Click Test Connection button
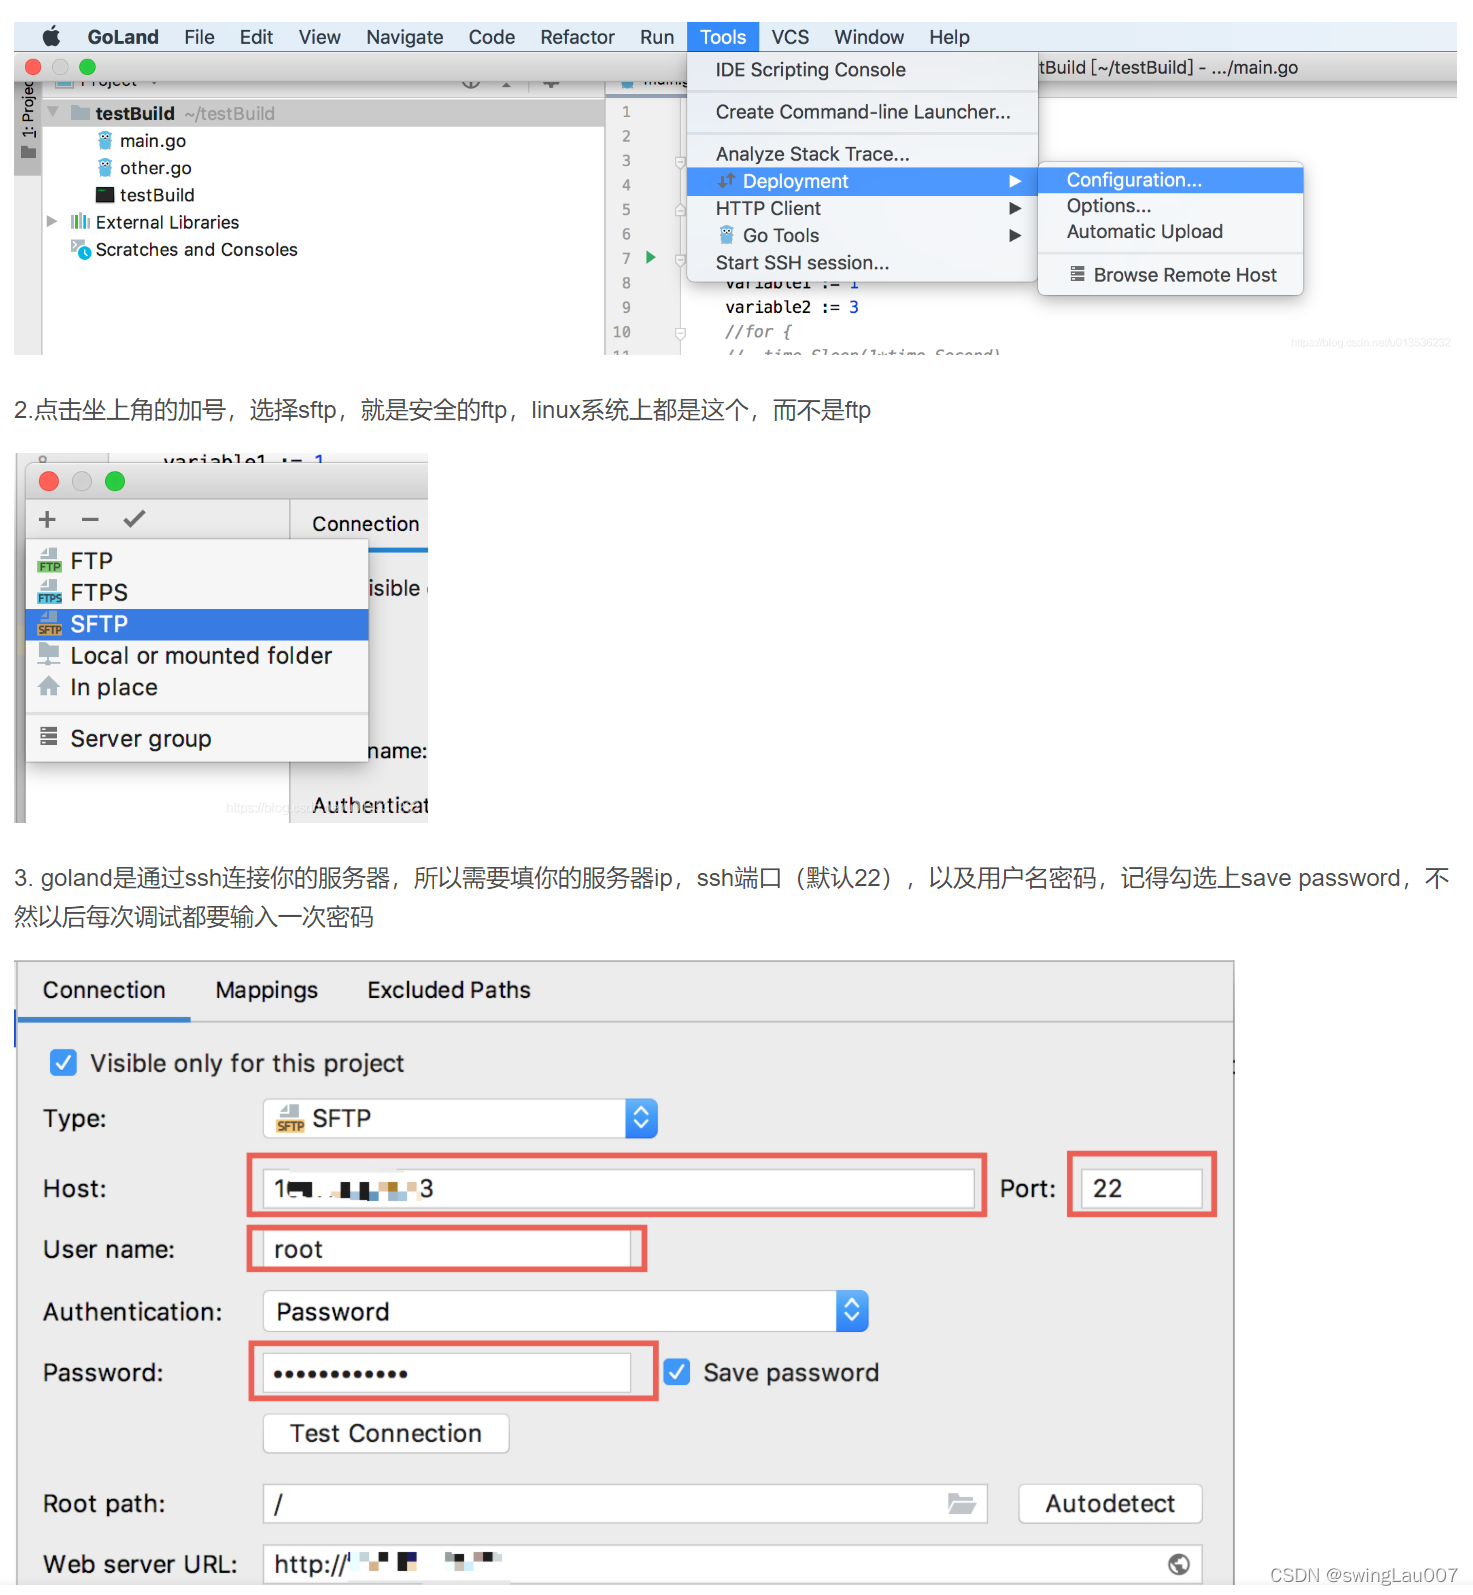This screenshot has width=1473, height=1595. coord(386,1433)
